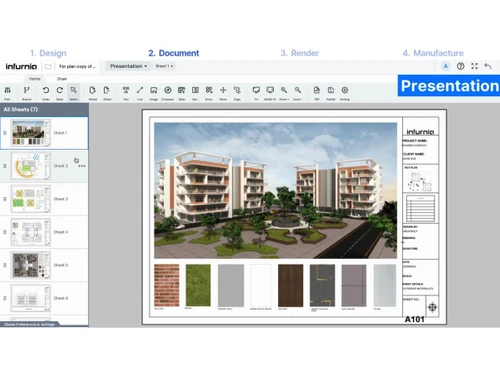Select the dark wood material swatch
The height and width of the screenshot is (375, 500).
[x=291, y=285]
